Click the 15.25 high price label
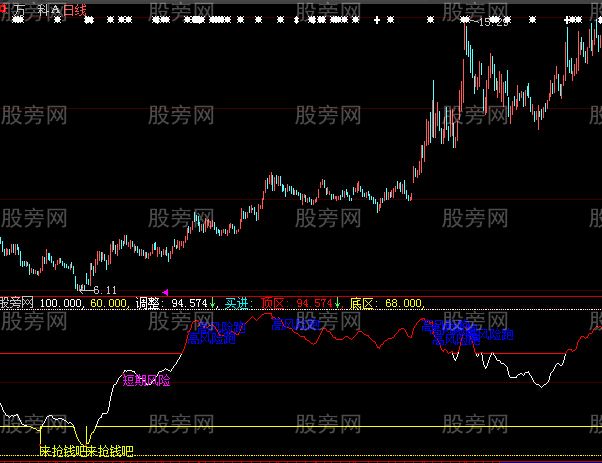Screen dimensions: 602x463 491,22
